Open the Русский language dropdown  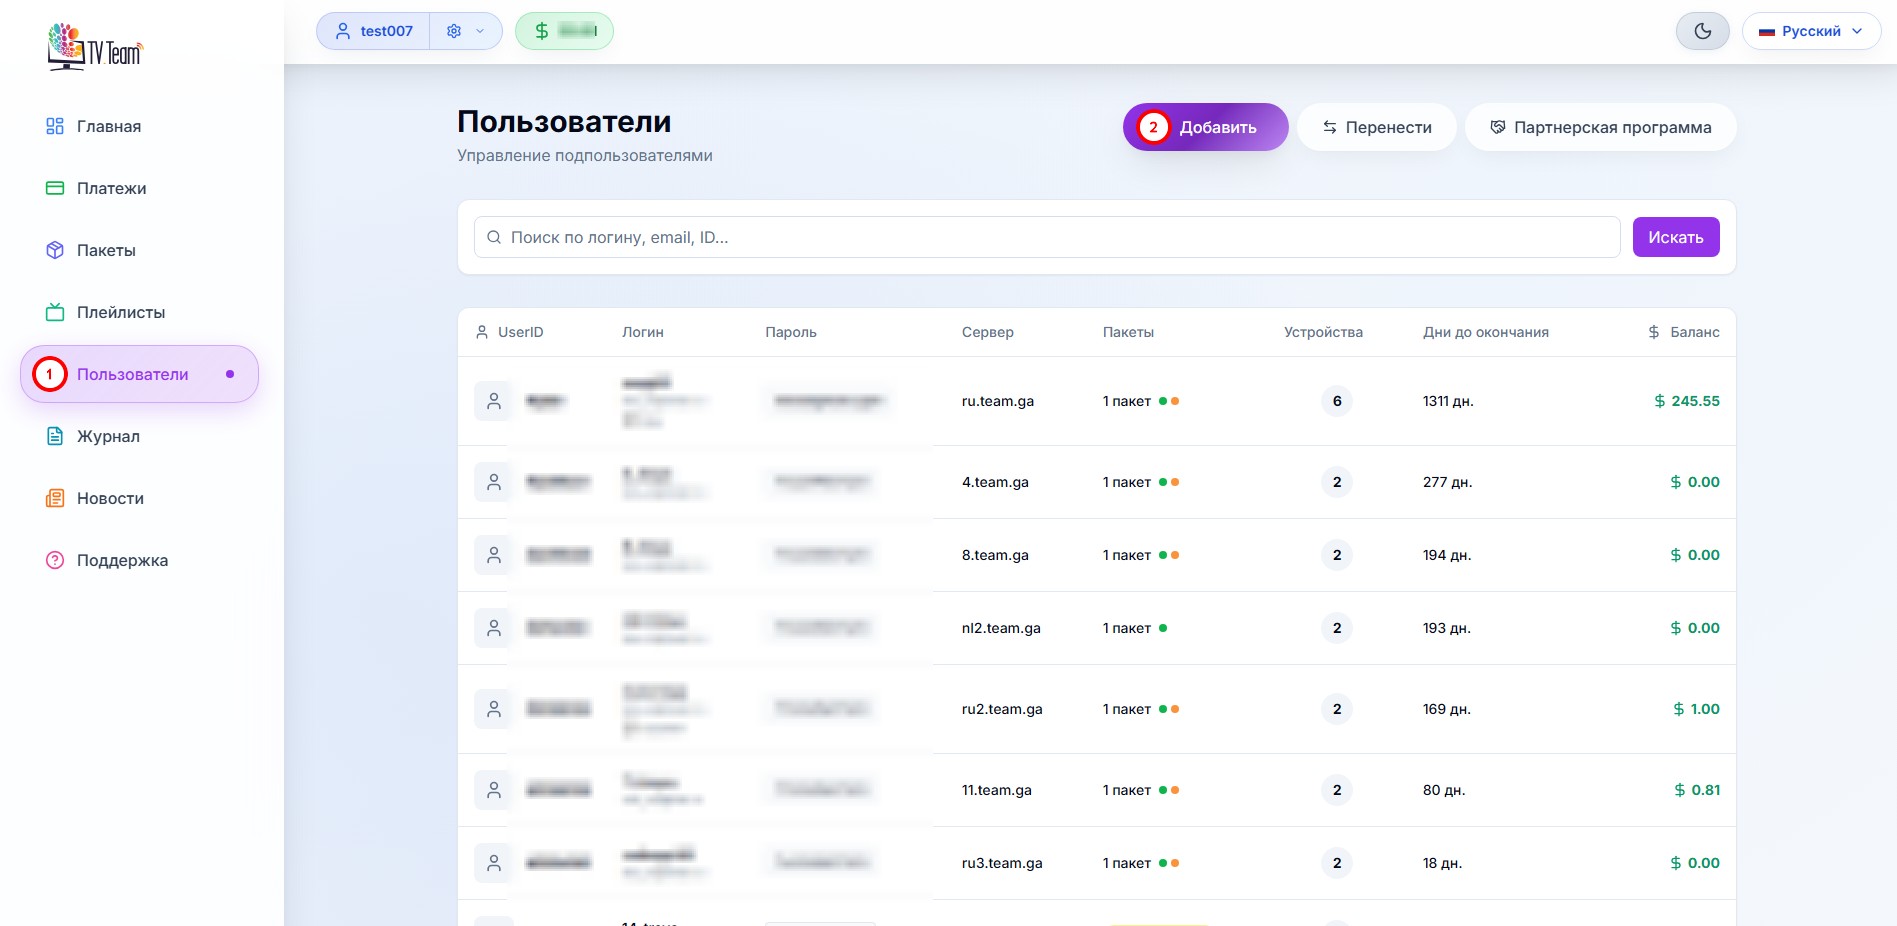click(x=1811, y=31)
